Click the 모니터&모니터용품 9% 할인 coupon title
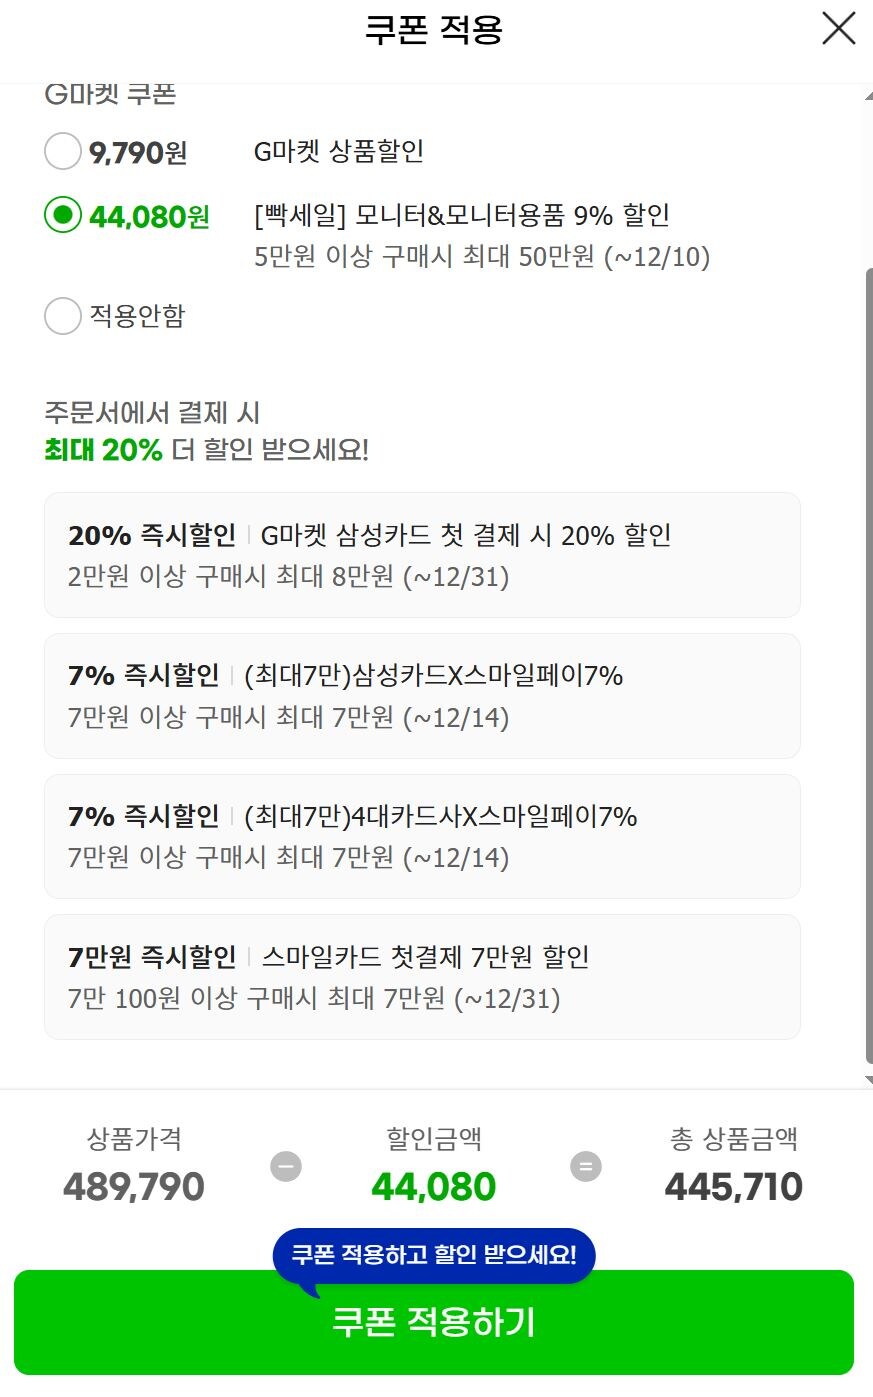Image resolution: width=873 pixels, height=1397 pixels. pos(462,215)
